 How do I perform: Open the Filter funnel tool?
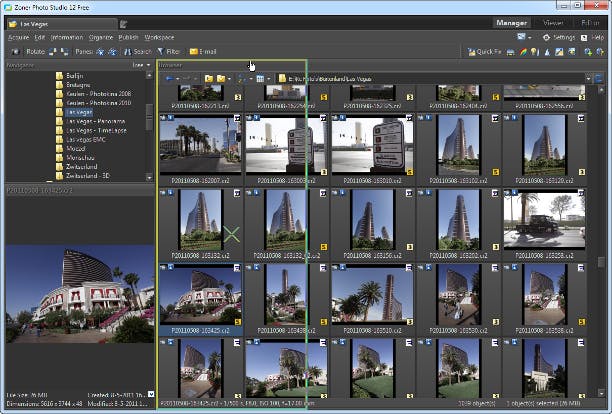tap(161, 51)
